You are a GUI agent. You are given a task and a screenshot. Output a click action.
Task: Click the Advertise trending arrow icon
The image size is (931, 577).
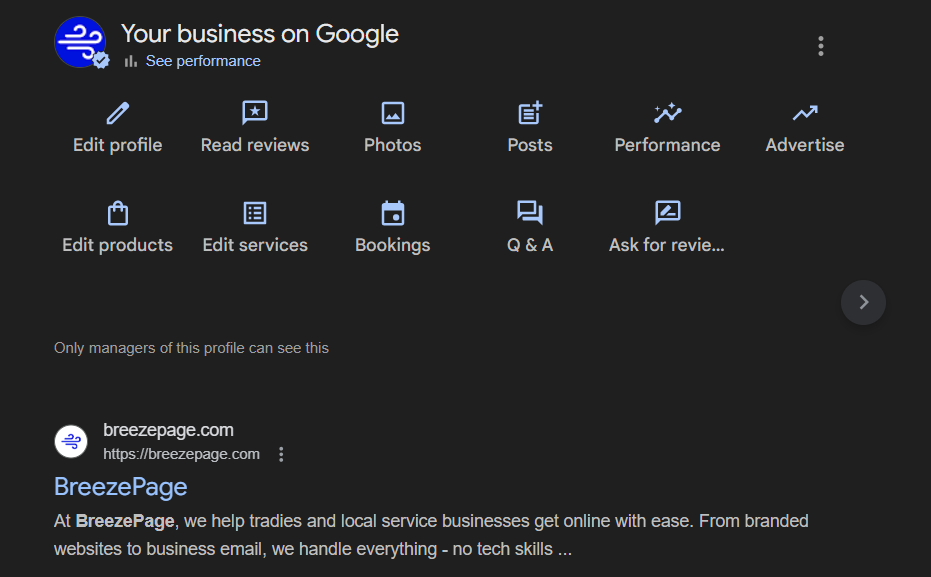805,113
